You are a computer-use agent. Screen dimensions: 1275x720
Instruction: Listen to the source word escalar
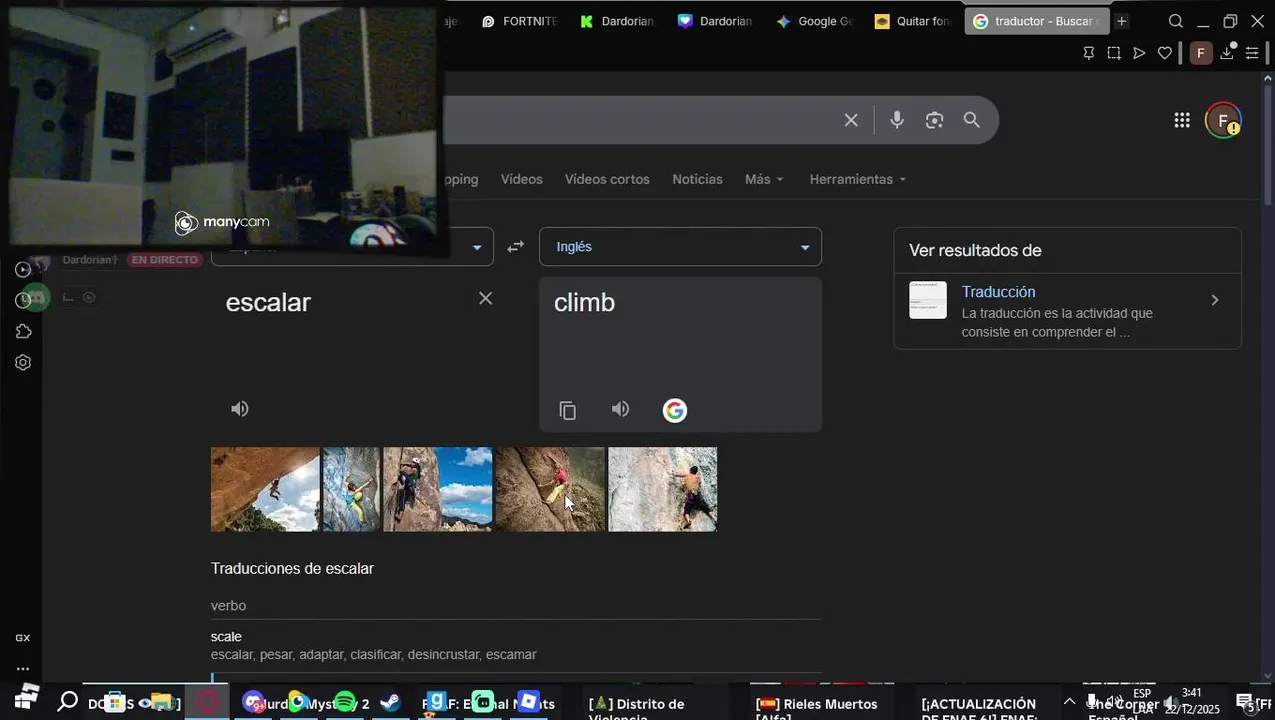tap(240, 409)
